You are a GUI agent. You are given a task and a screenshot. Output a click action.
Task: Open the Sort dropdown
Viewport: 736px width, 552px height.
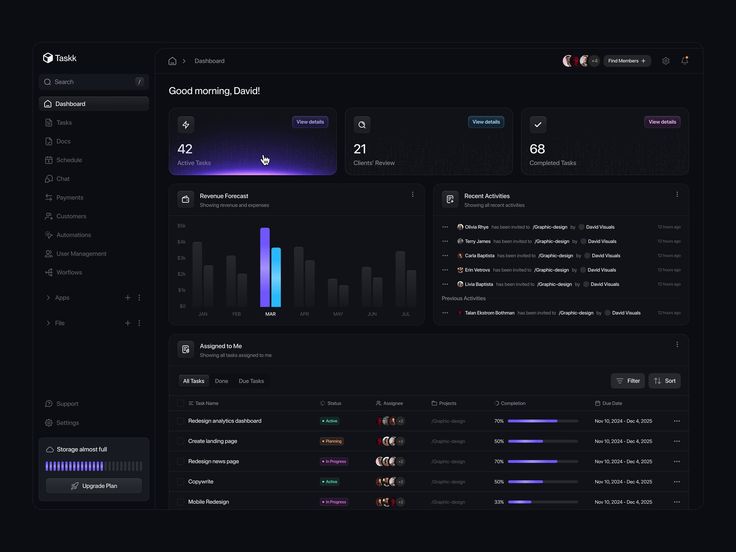(665, 381)
